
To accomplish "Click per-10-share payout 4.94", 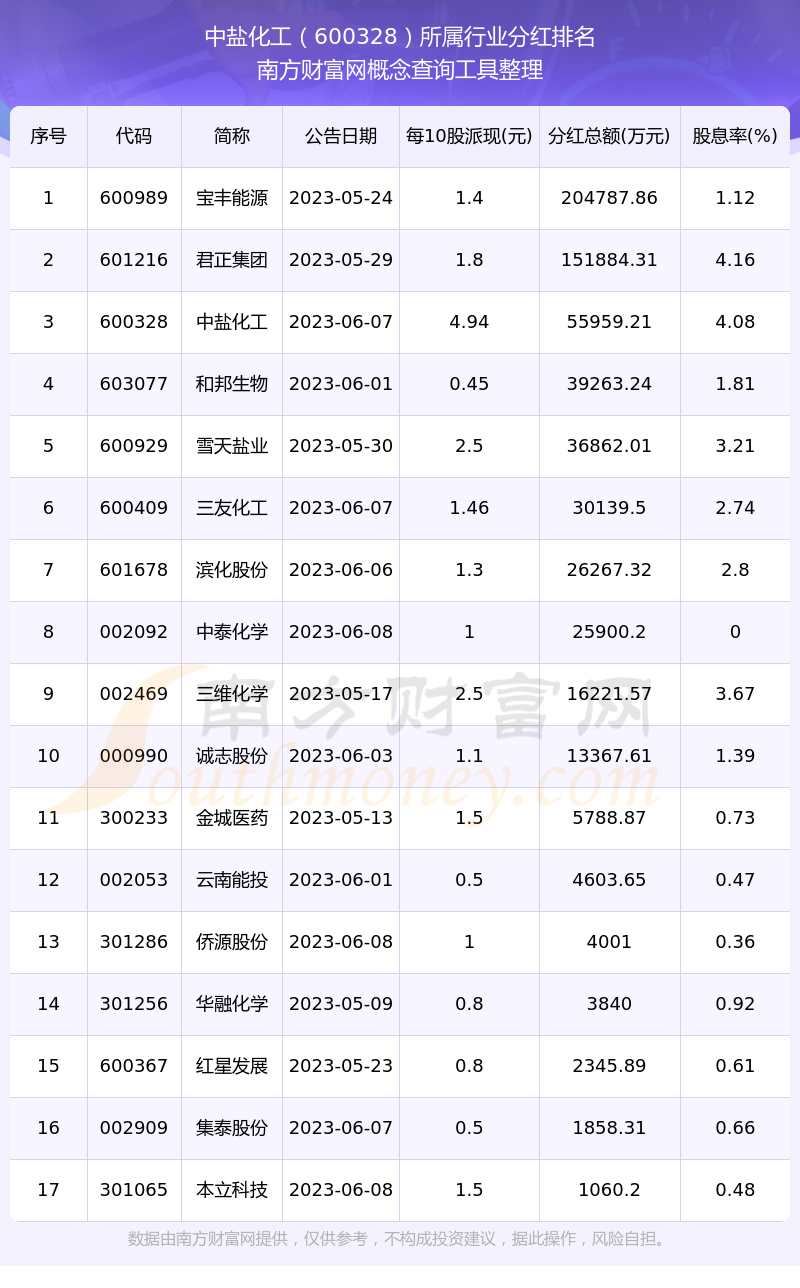I will point(469,322).
